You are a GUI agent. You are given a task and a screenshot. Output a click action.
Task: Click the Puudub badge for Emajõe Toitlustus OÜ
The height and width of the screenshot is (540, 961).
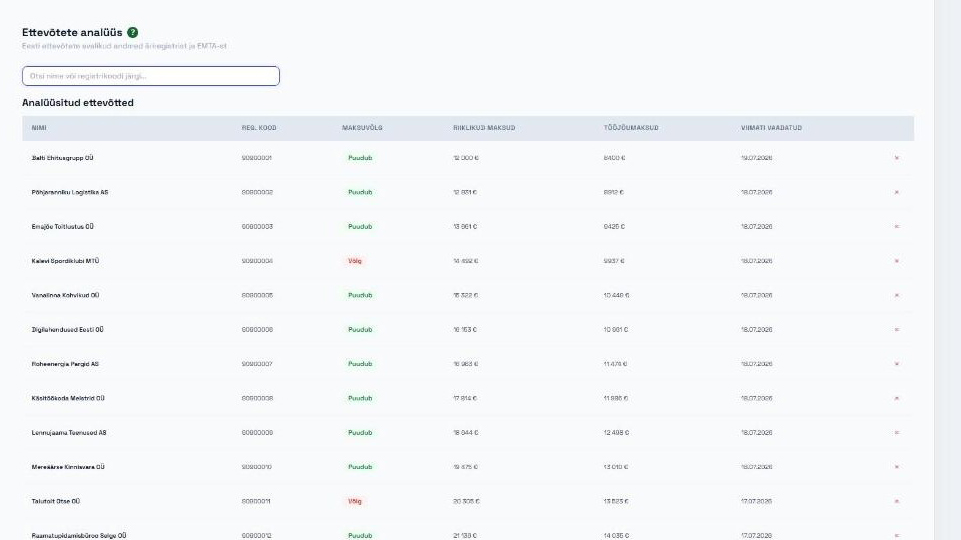[x=360, y=227]
